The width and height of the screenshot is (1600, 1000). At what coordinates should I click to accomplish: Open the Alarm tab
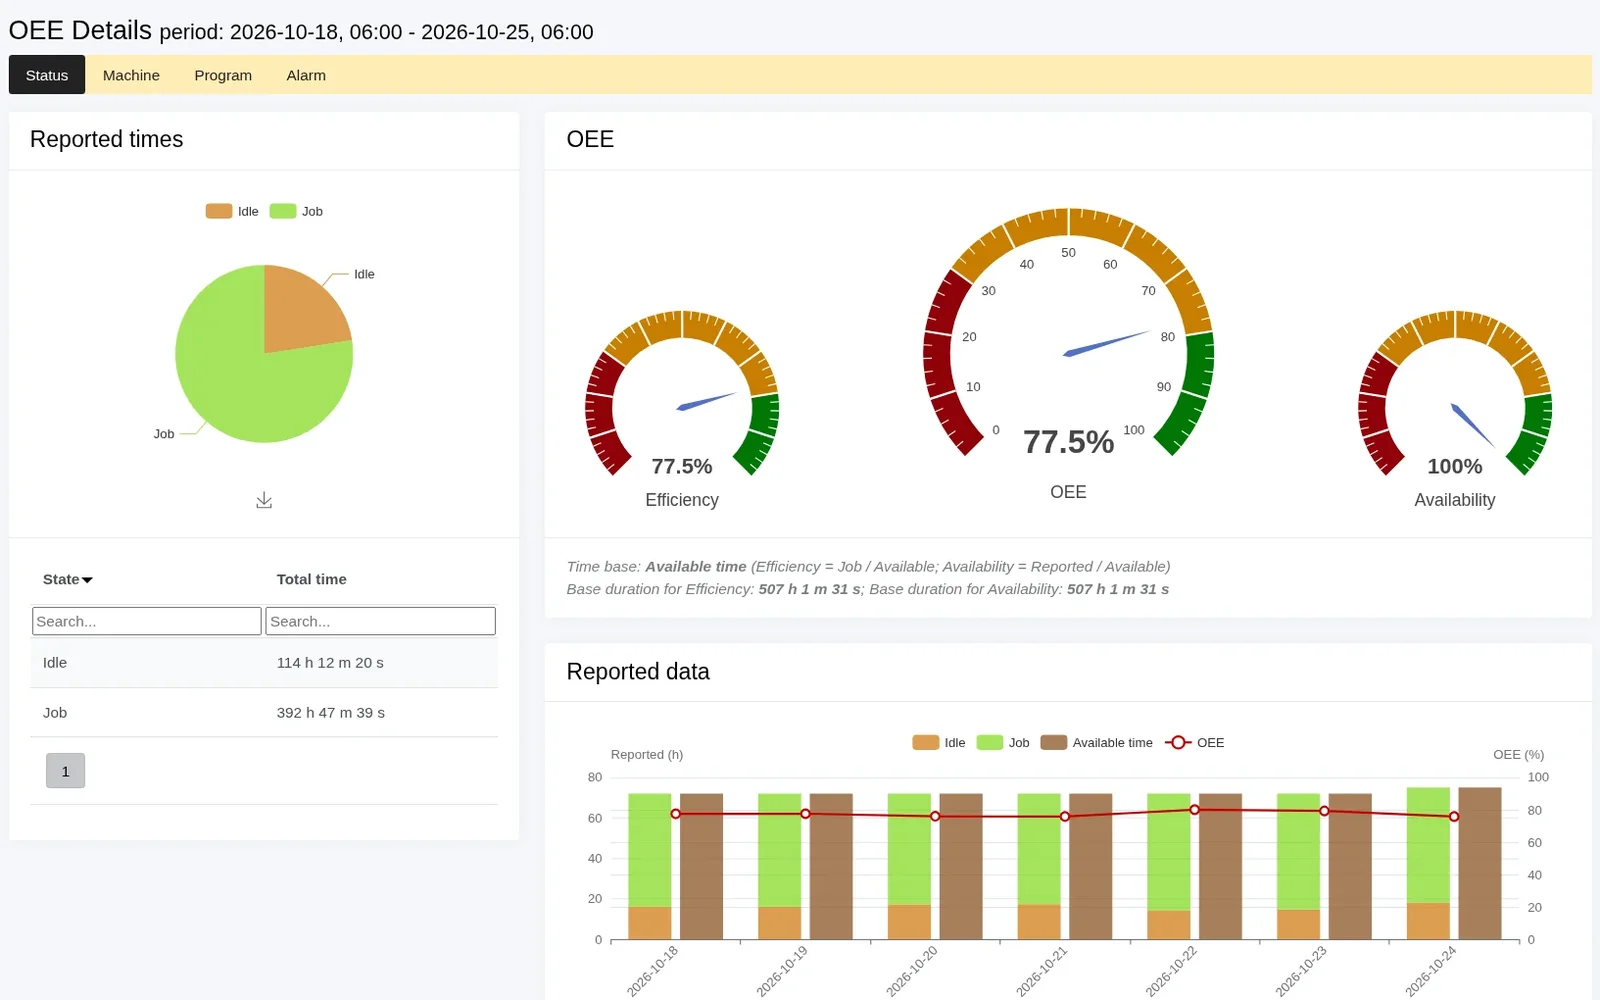click(x=306, y=75)
